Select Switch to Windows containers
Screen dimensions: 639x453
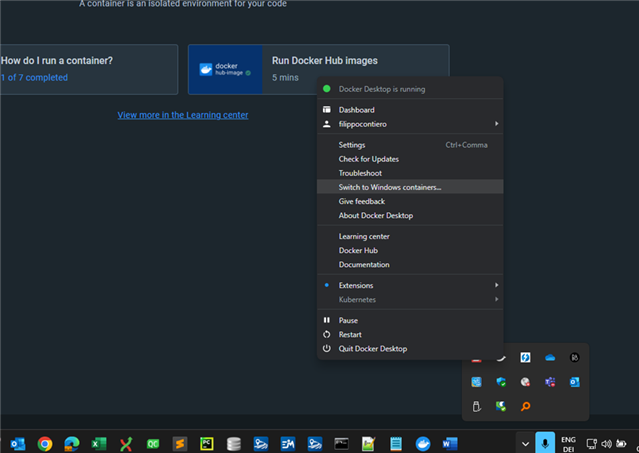(410, 187)
